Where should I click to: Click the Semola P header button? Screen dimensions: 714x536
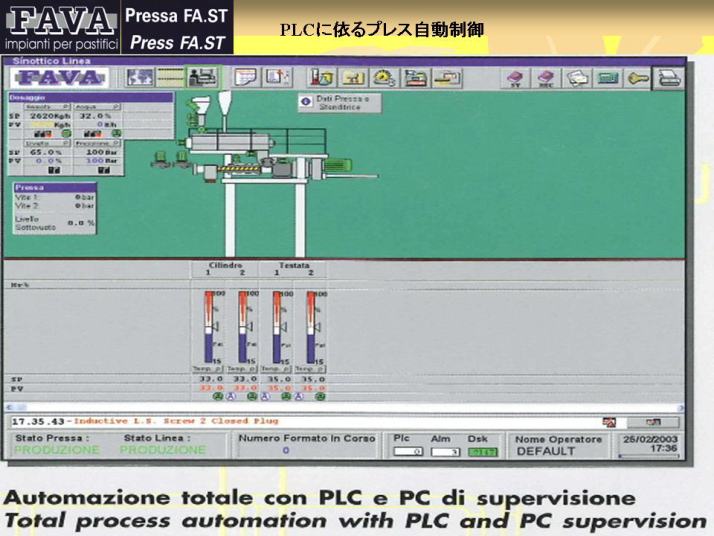(x=47, y=107)
